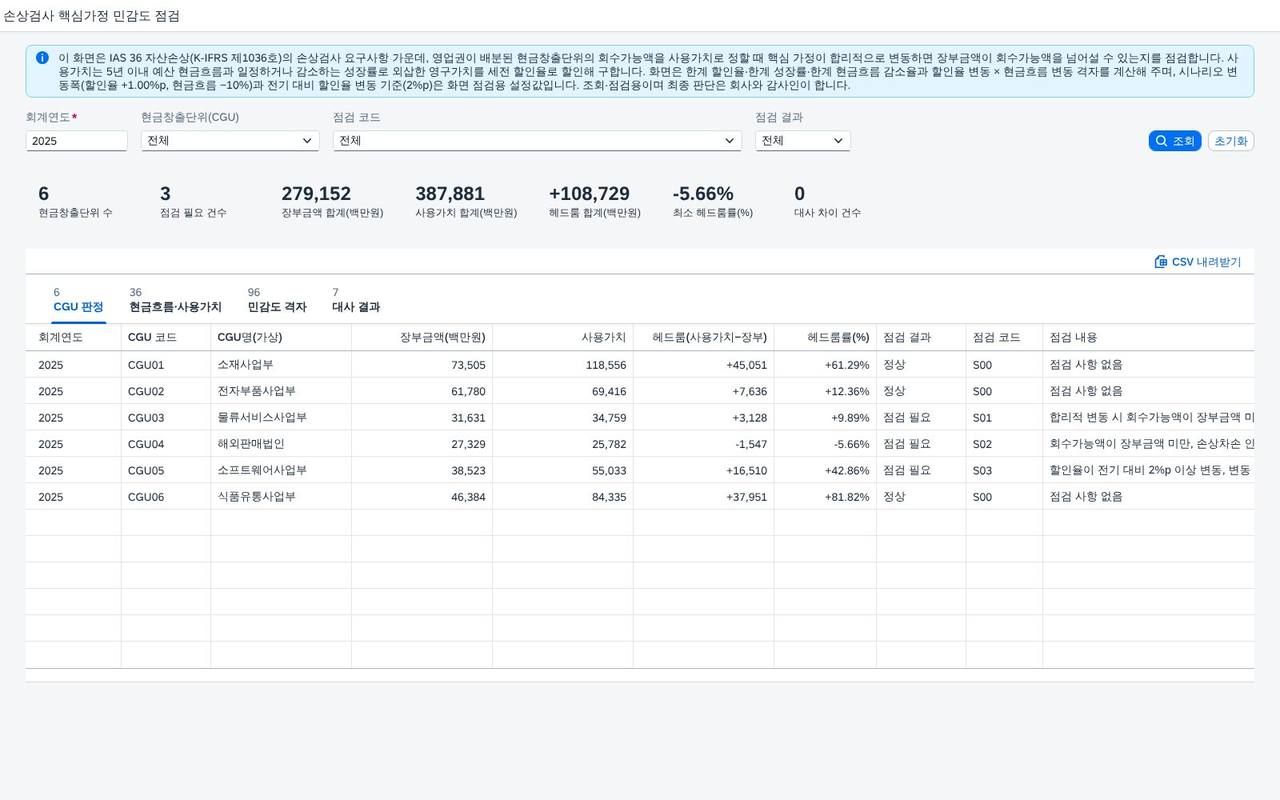Click the CGU 코드 column header

point(166,338)
